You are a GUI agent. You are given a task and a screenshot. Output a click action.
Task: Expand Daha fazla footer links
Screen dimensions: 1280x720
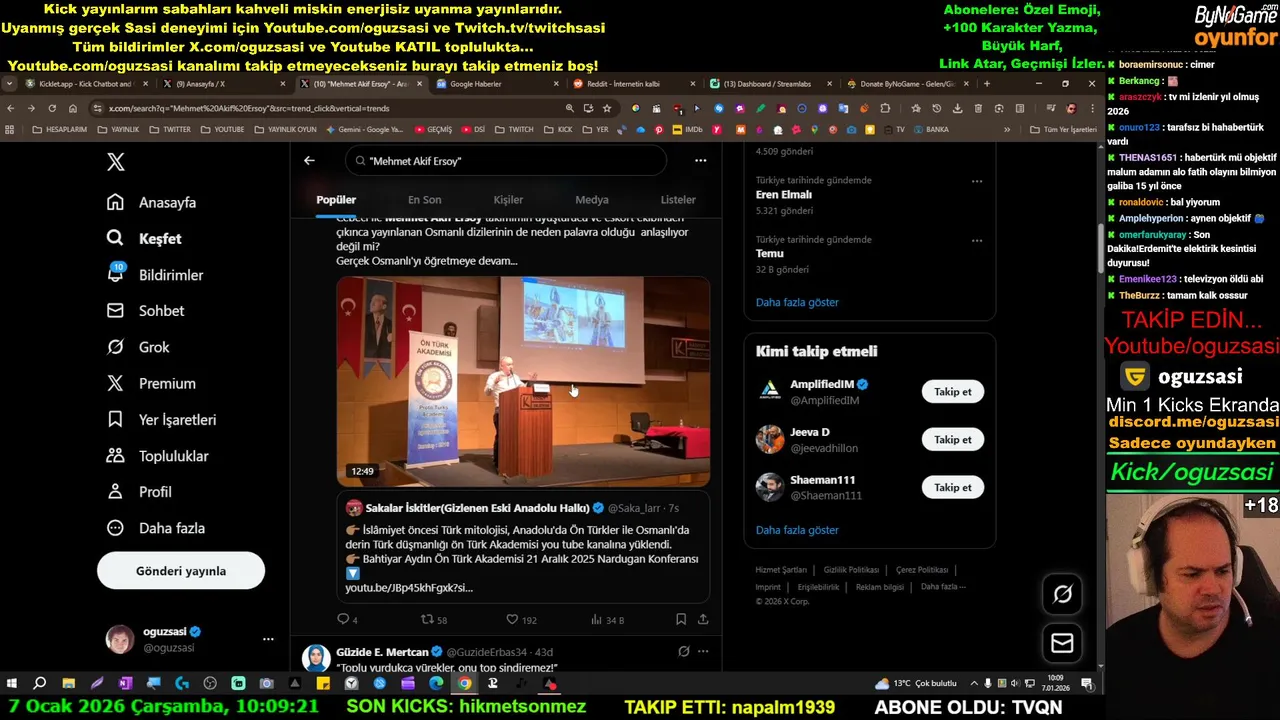click(943, 586)
